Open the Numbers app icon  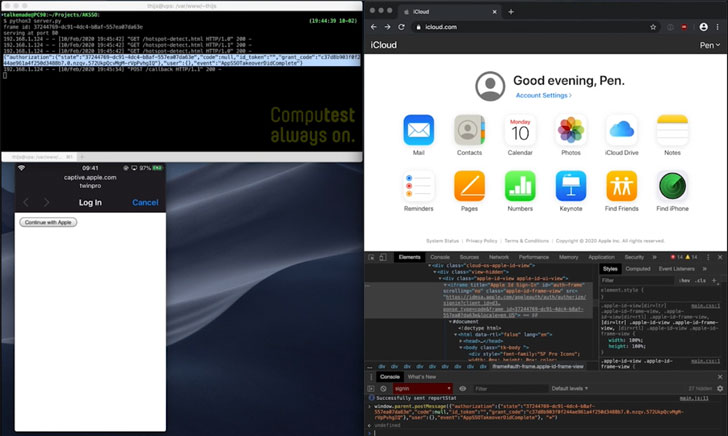520,187
